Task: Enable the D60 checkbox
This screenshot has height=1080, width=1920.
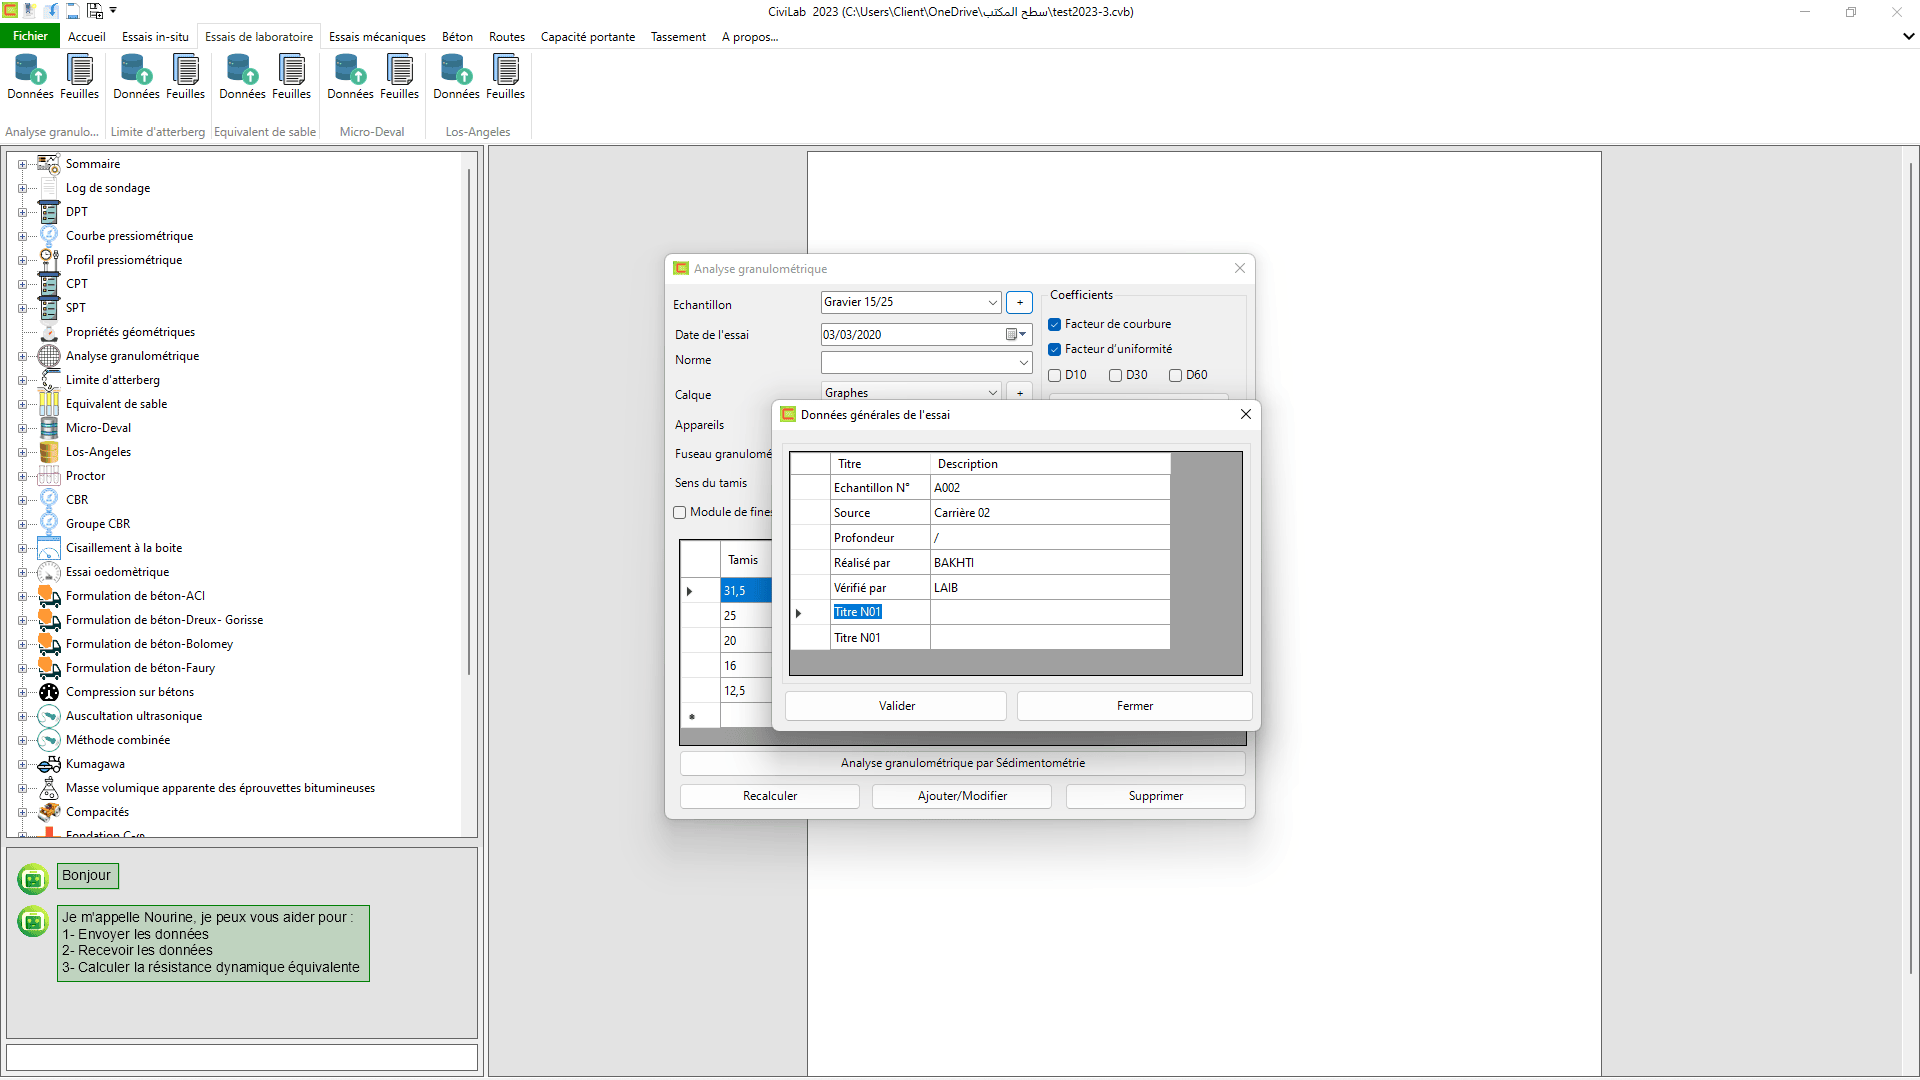Action: (x=1176, y=375)
